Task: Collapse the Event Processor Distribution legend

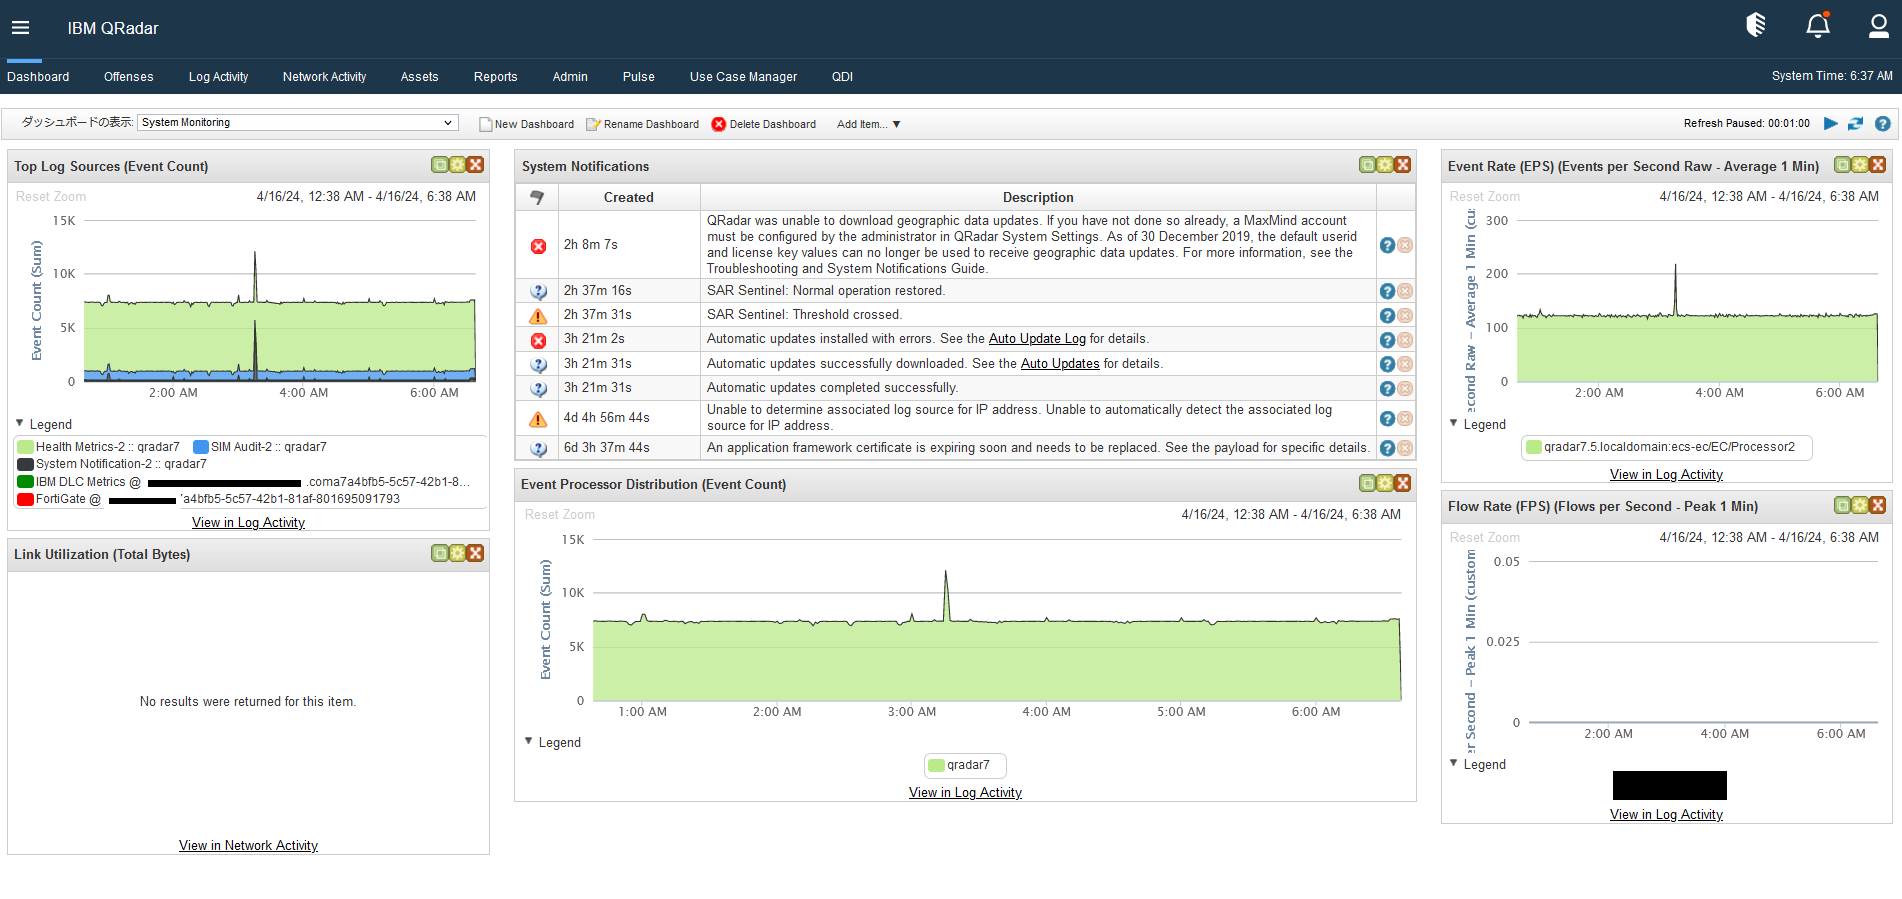Action: [529, 741]
